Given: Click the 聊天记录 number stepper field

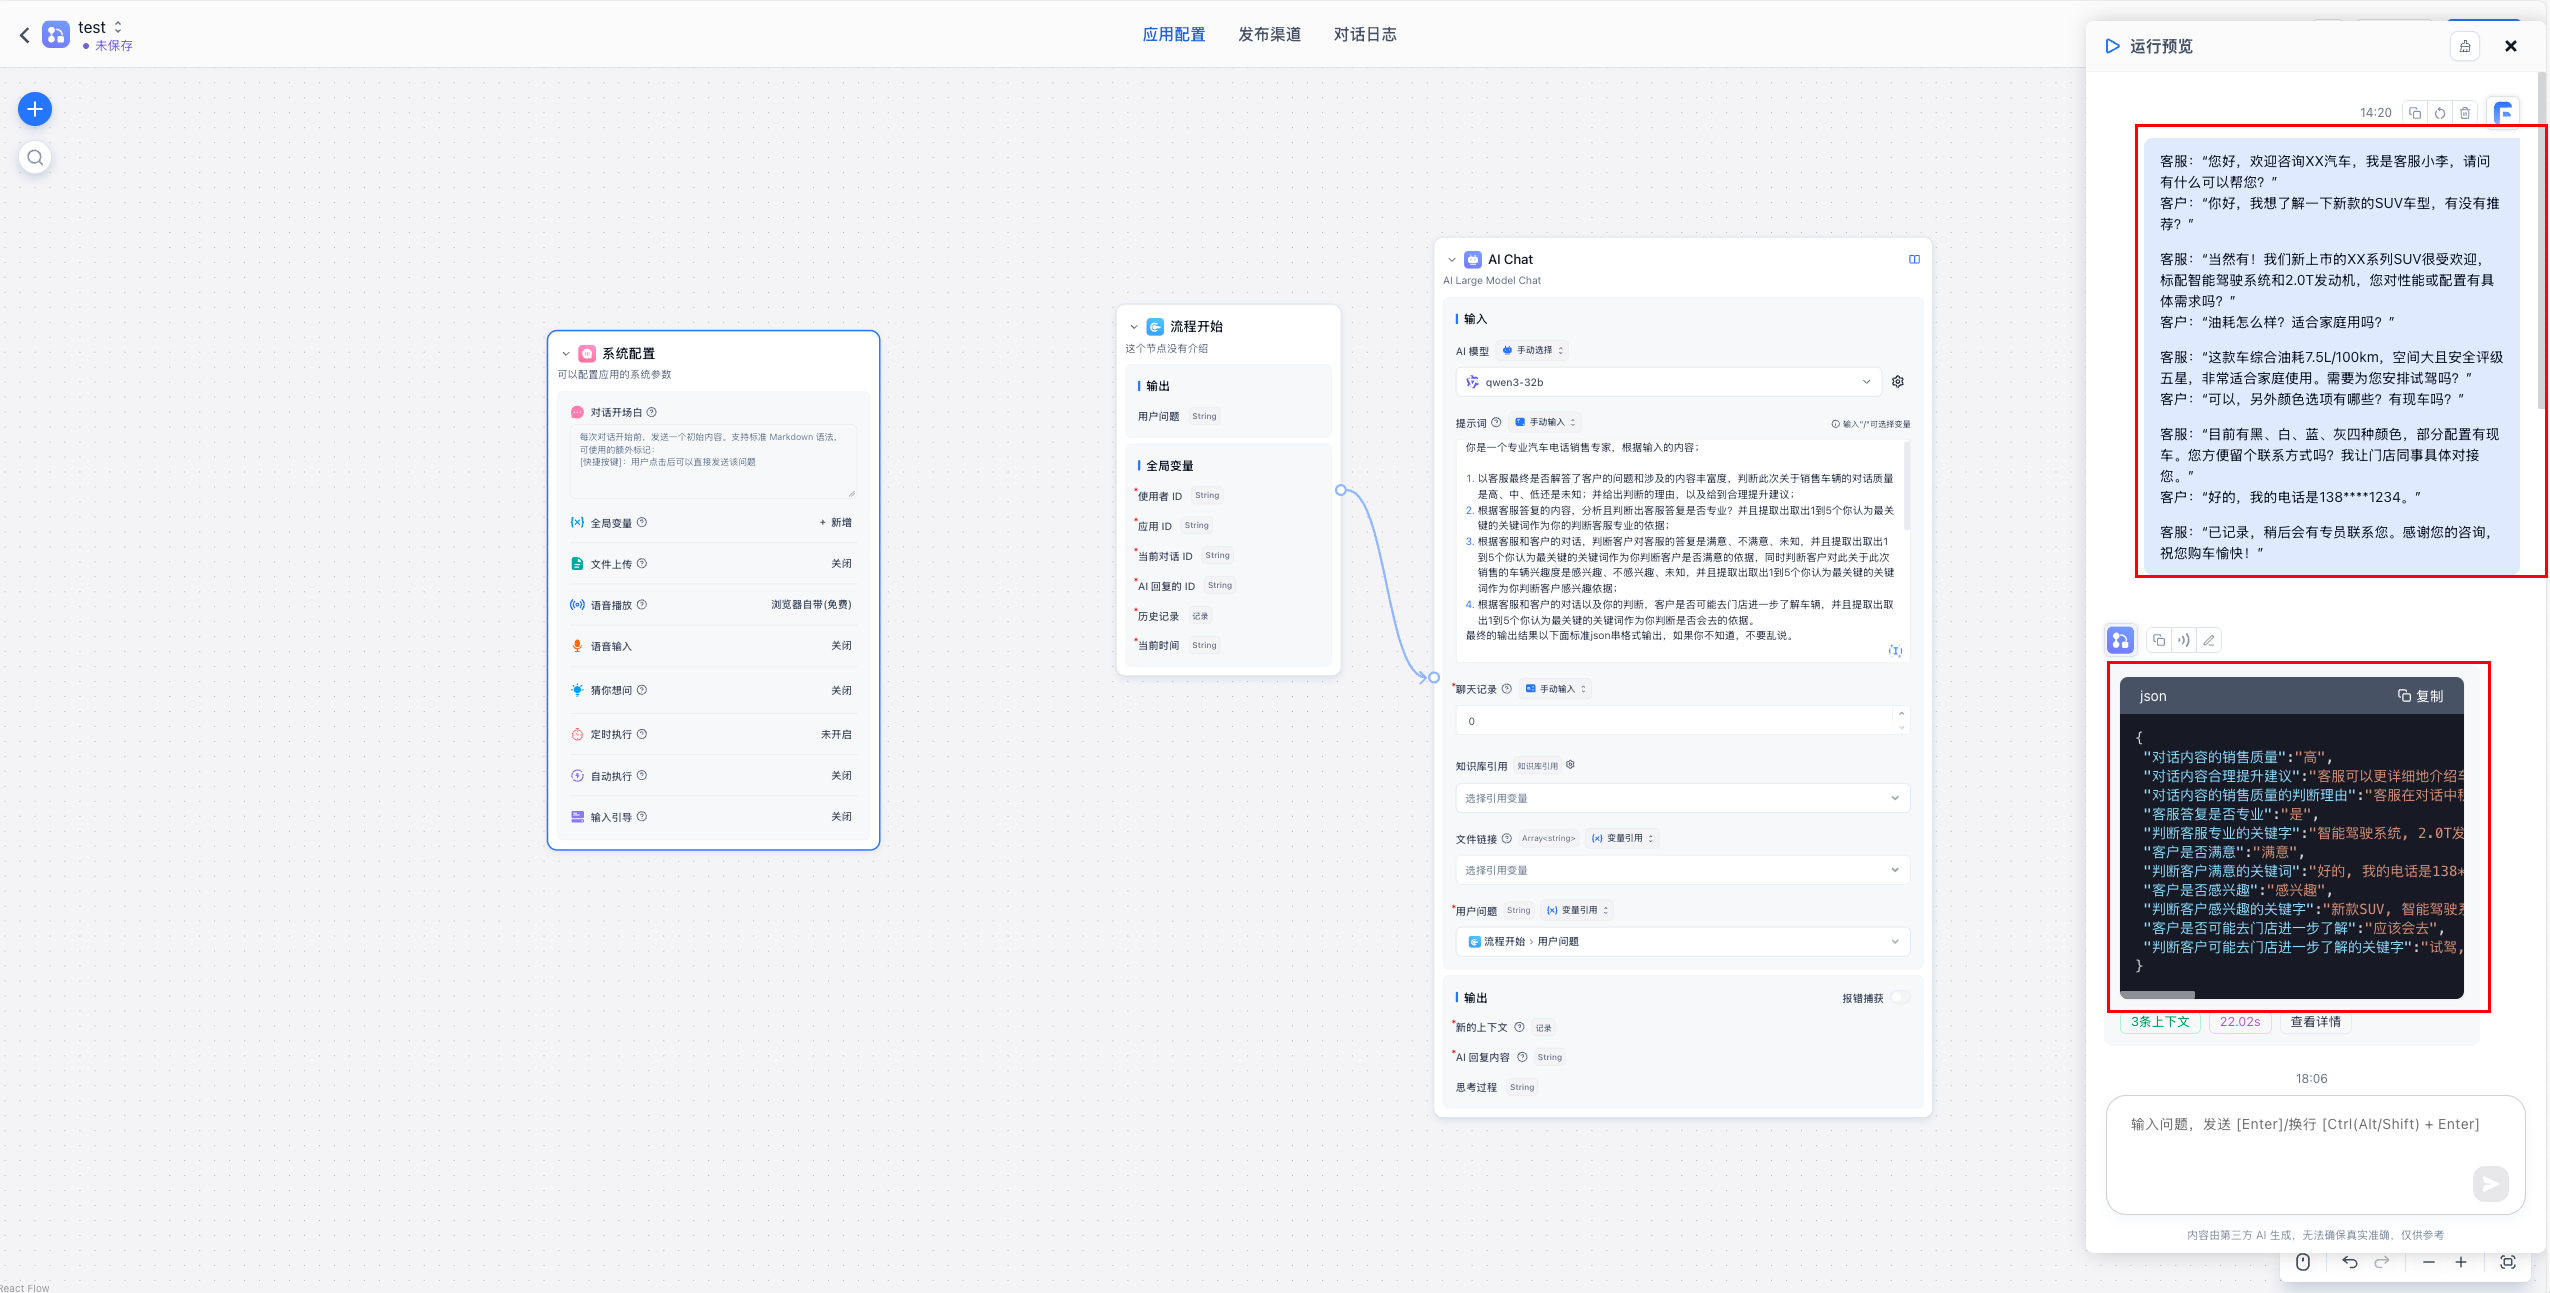Looking at the screenshot, I should 1682,721.
